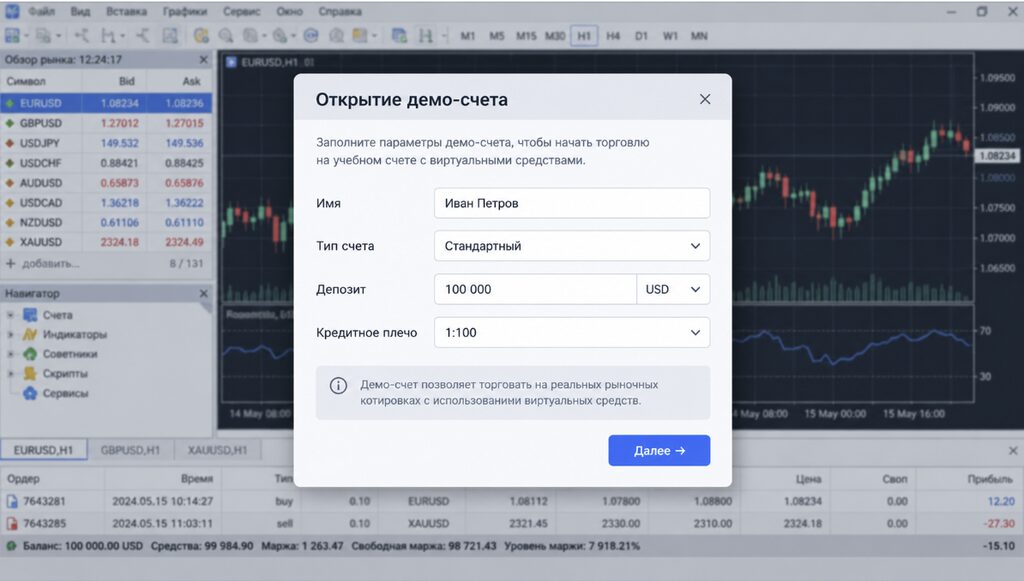1024x581 pixels.
Task: Select the M5 timeframe
Action: tap(497, 36)
